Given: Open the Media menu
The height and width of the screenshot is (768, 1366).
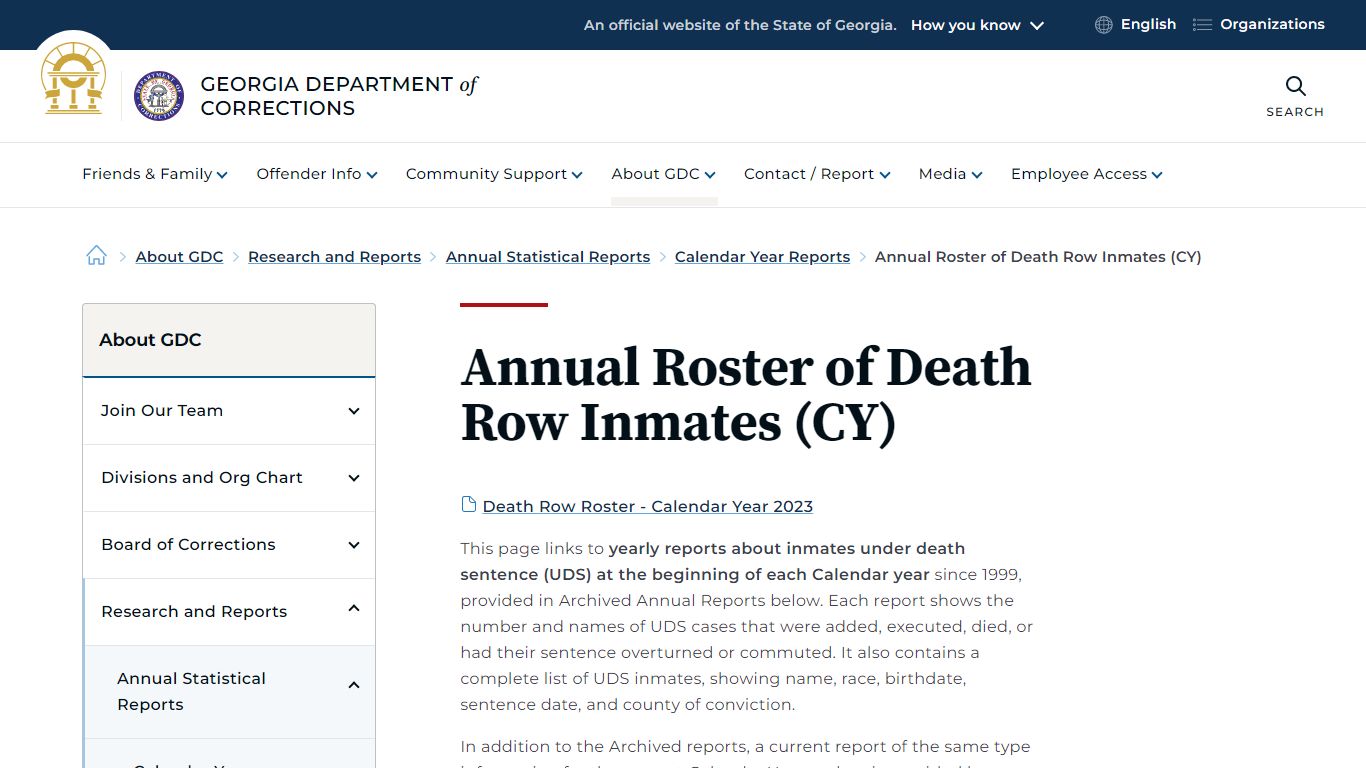Looking at the screenshot, I should pos(951,174).
